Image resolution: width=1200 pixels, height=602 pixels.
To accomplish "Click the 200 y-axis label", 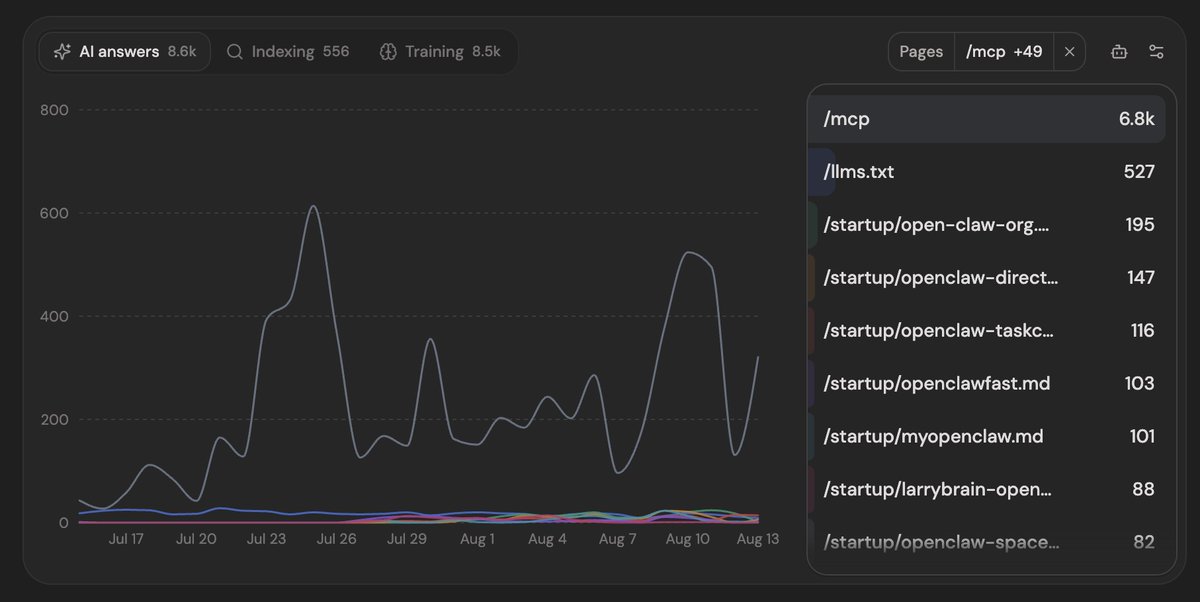I will pos(54,419).
